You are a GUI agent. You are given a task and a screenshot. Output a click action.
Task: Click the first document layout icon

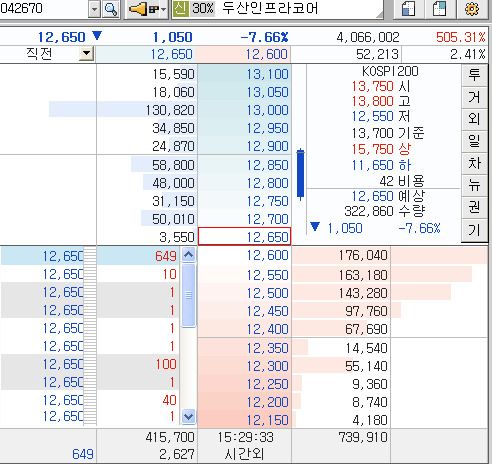coord(408,9)
